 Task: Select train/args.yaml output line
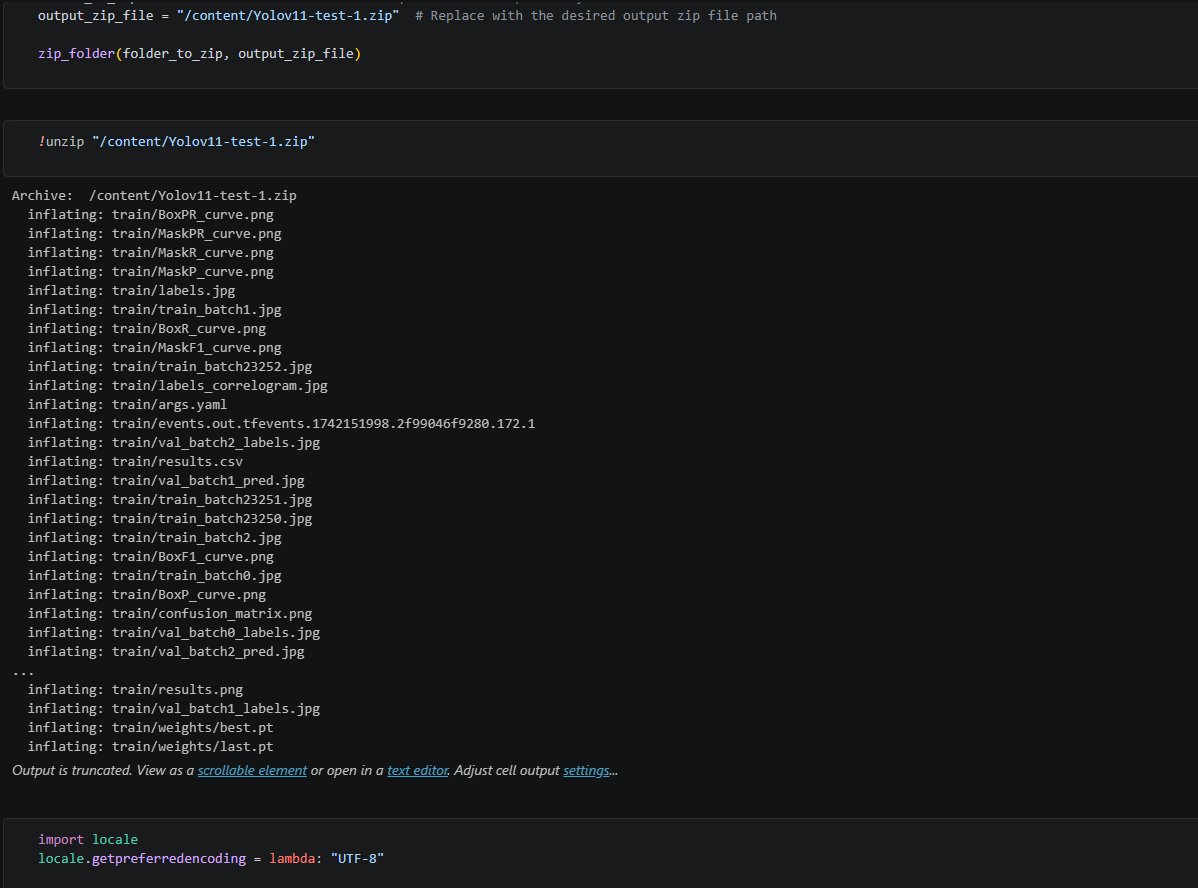coord(128,404)
